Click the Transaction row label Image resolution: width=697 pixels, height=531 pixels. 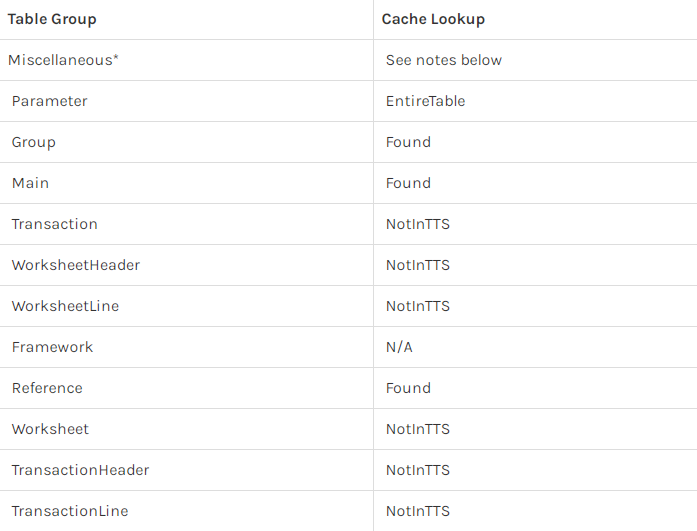point(55,224)
